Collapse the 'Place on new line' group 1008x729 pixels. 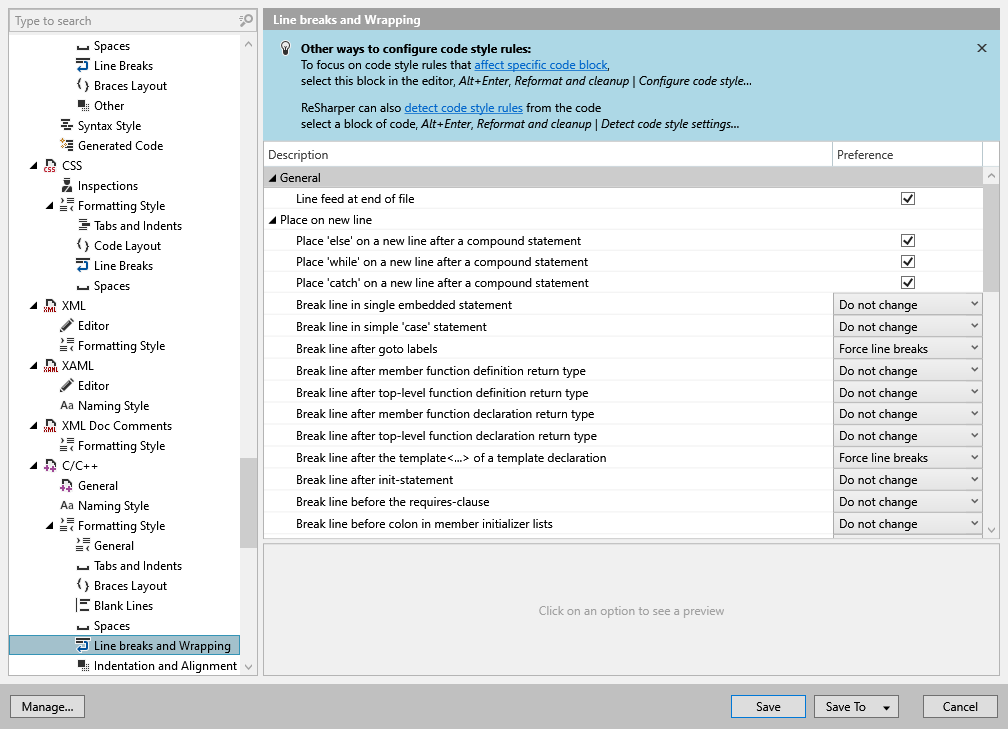pyautogui.click(x=272, y=219)
